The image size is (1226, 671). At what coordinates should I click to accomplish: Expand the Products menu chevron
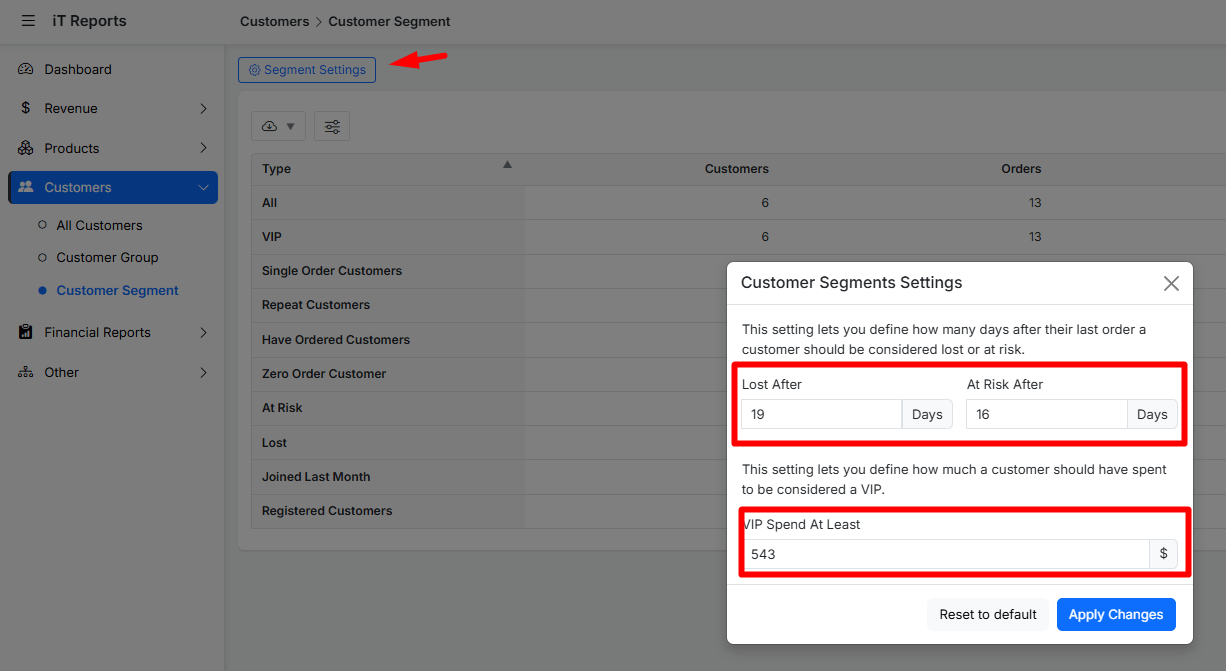(x=203, y=148)
